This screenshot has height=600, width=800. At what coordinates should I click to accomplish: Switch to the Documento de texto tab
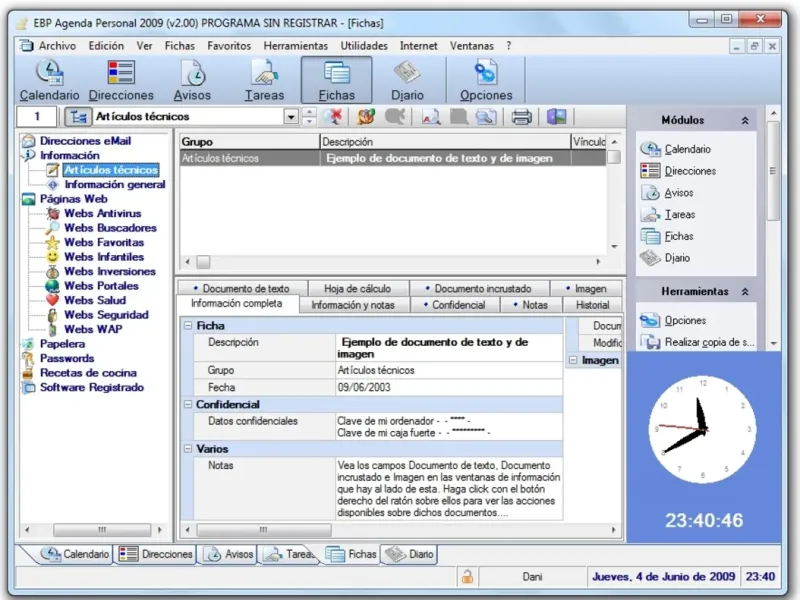click(242, 288)
